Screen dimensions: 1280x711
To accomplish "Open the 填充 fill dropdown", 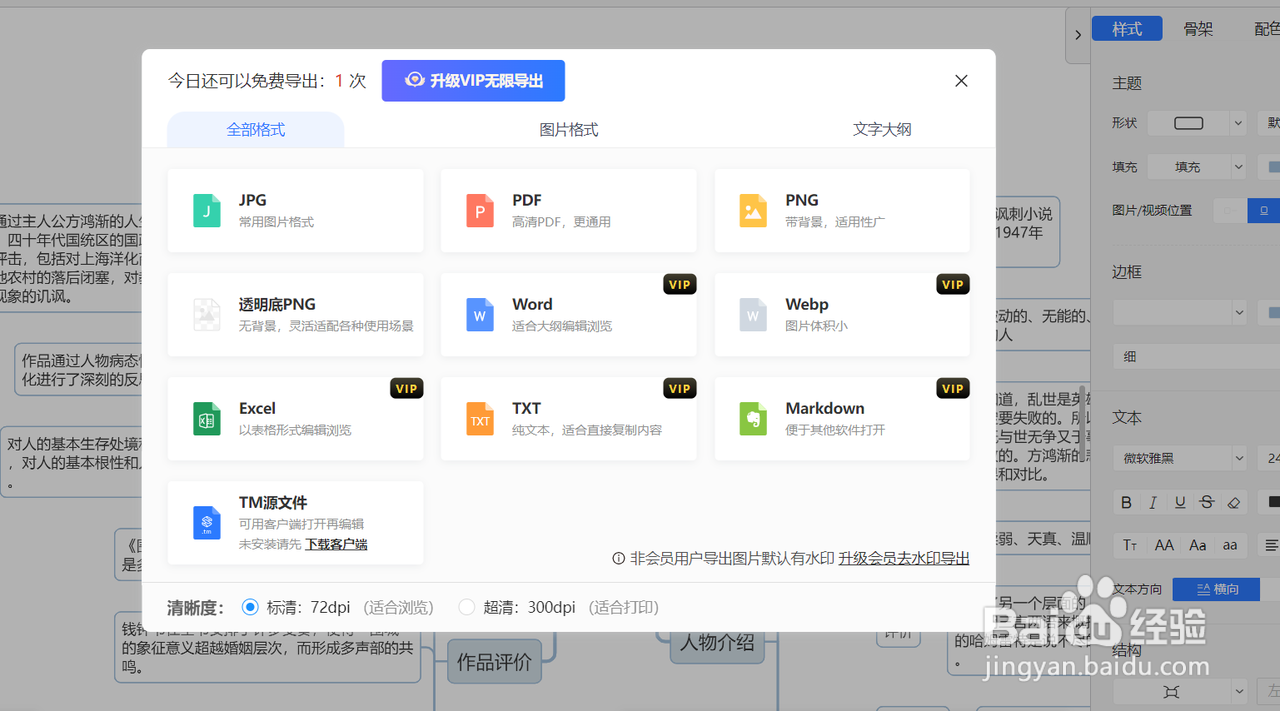I will tap(1196, 167).
